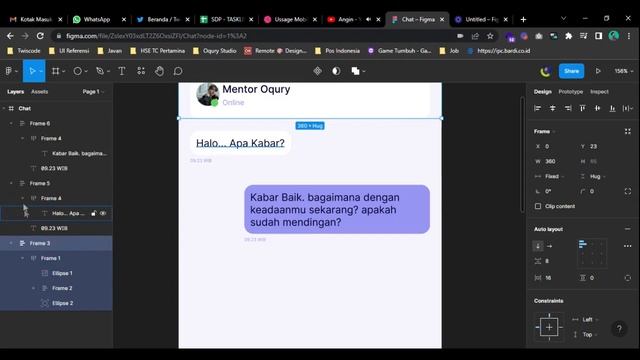Click Align bottom icon

click(612, 108)
